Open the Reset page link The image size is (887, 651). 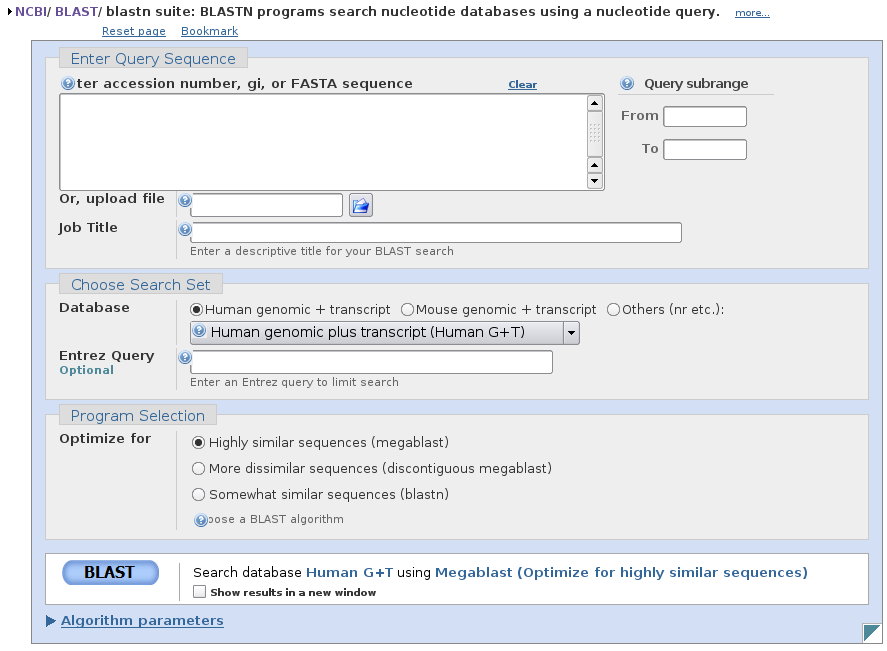tap(134, 32)
